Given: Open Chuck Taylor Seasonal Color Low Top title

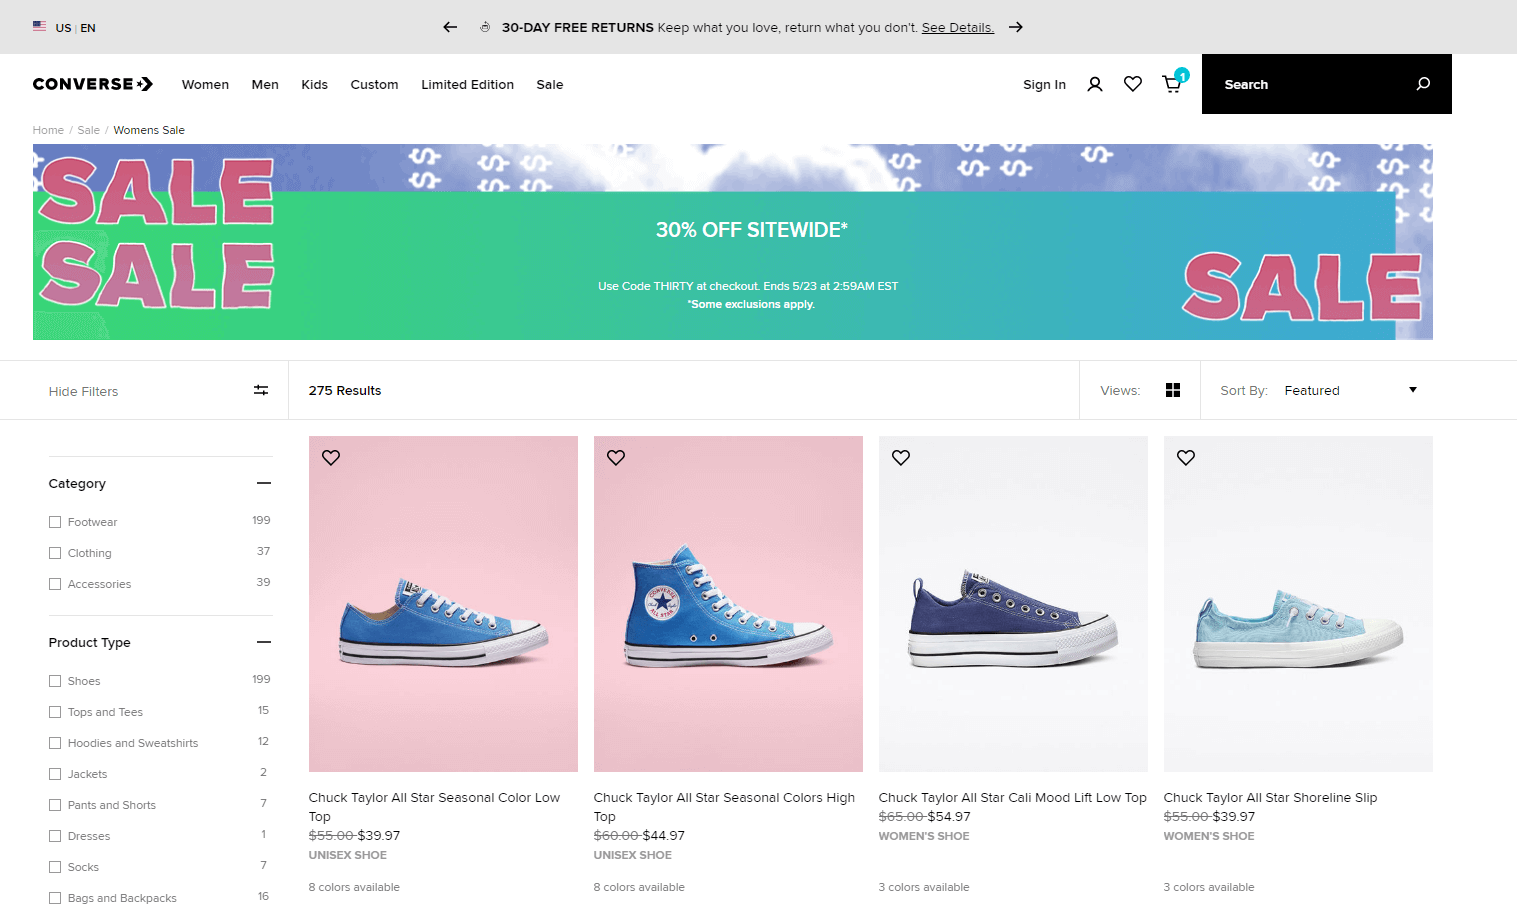Looking at the screenshot, I should pos(434,807).
